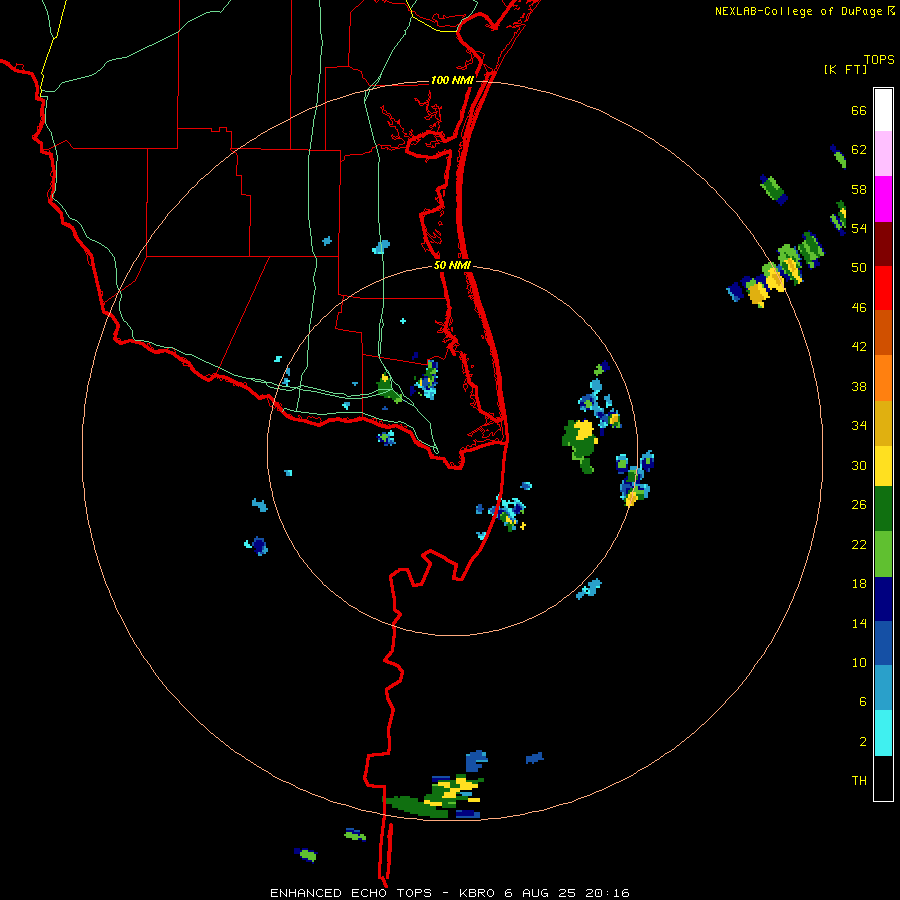Click the medium blue legend swatch
Image resolution: width=900 pixels, height=900 pixels.
point(883,643)
